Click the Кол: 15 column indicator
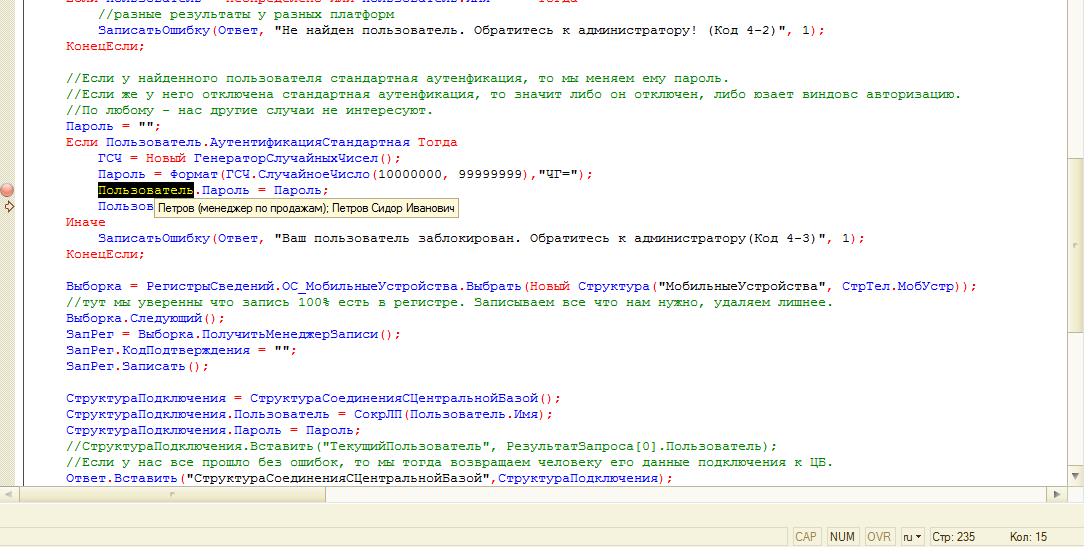The height and width of the screenshot is (547, 1084). pyautogui.click(x=1028, y=537)
